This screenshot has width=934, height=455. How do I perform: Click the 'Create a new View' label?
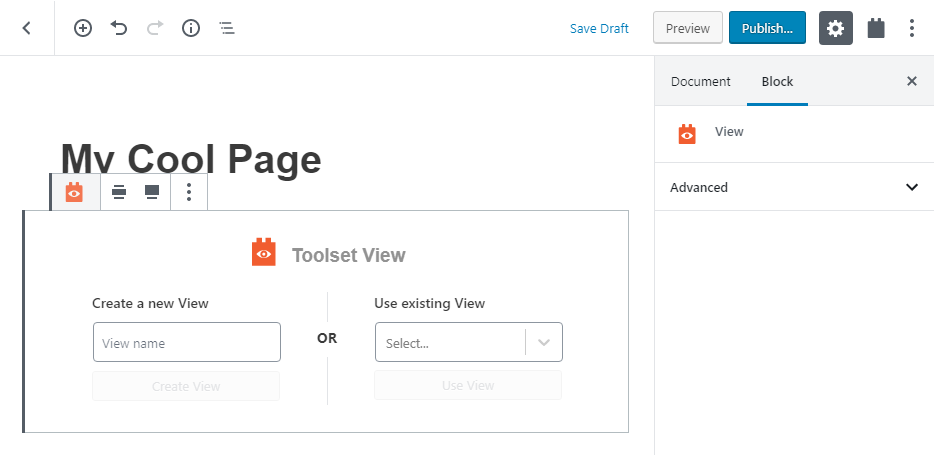(x=150, y=303)
